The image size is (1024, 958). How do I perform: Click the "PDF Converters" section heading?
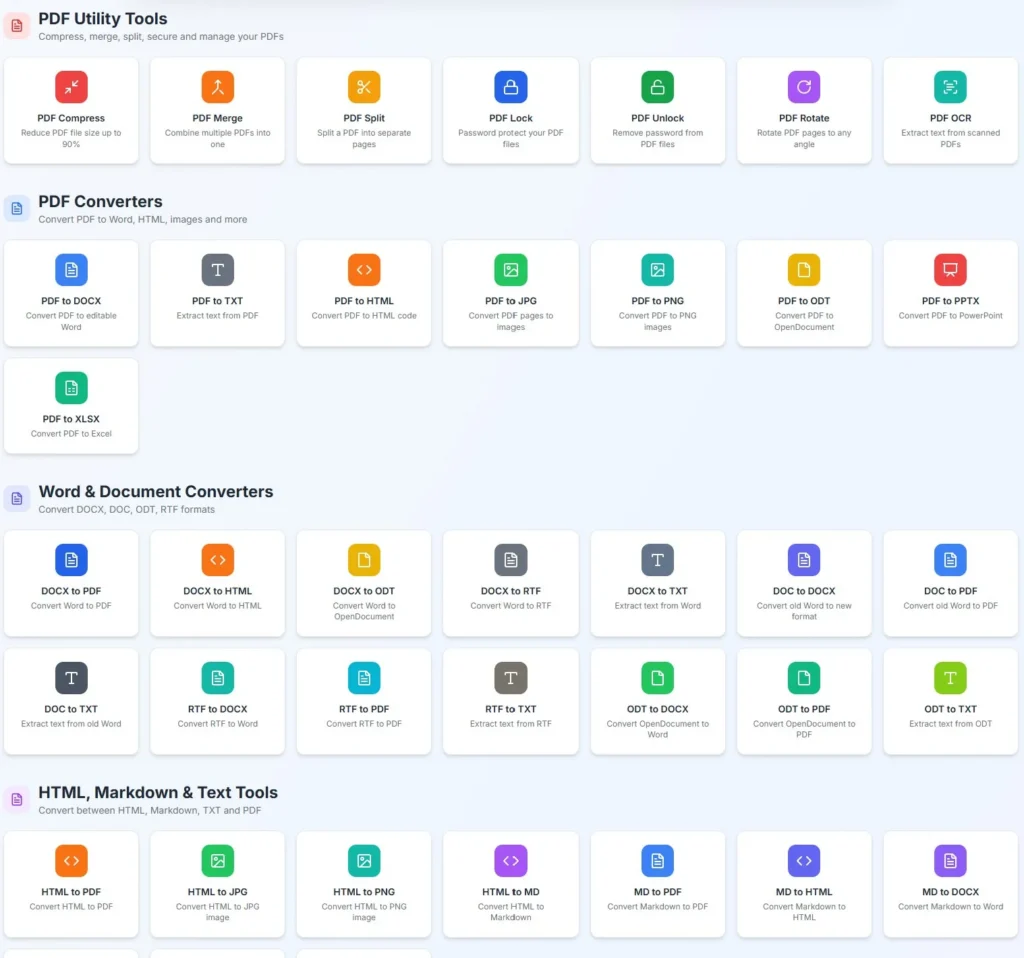coord(100,201)
